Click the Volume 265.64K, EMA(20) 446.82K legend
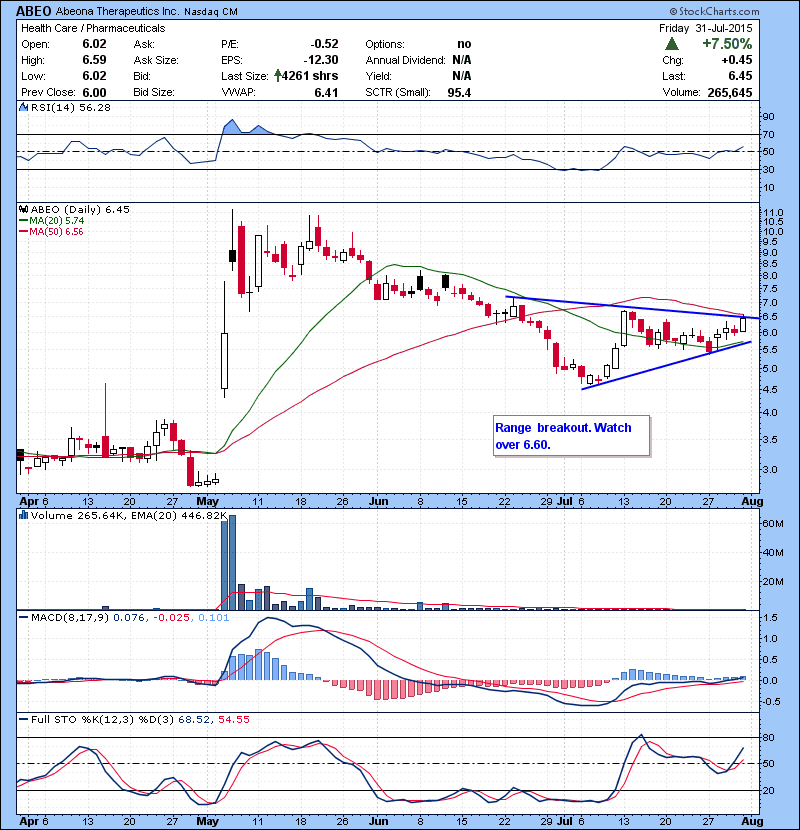 pyautogui.click(x=129, y=515)
